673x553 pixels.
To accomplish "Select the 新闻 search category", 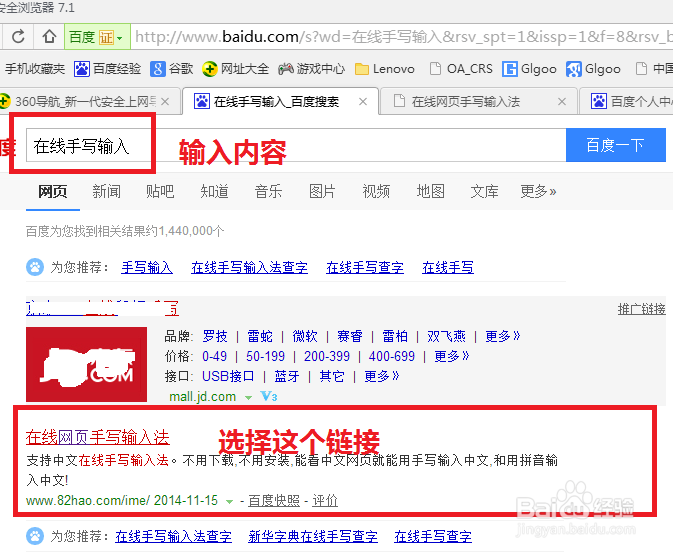I will point(106,191).
